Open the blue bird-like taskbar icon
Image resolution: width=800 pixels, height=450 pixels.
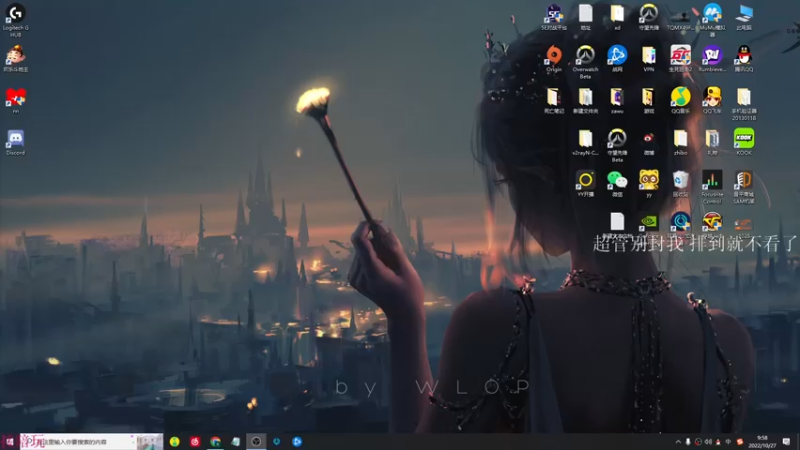pos(297,442)
